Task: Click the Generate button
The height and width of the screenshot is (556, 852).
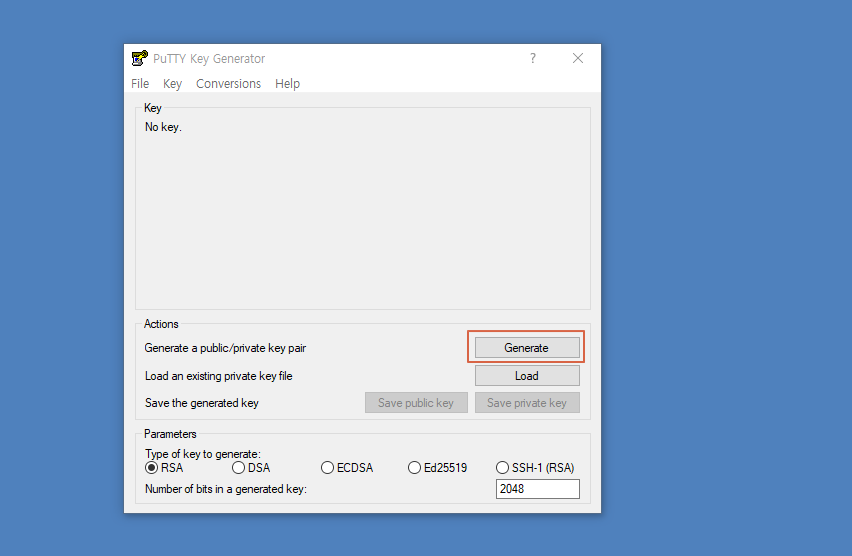Action: (x=527, y=348)
